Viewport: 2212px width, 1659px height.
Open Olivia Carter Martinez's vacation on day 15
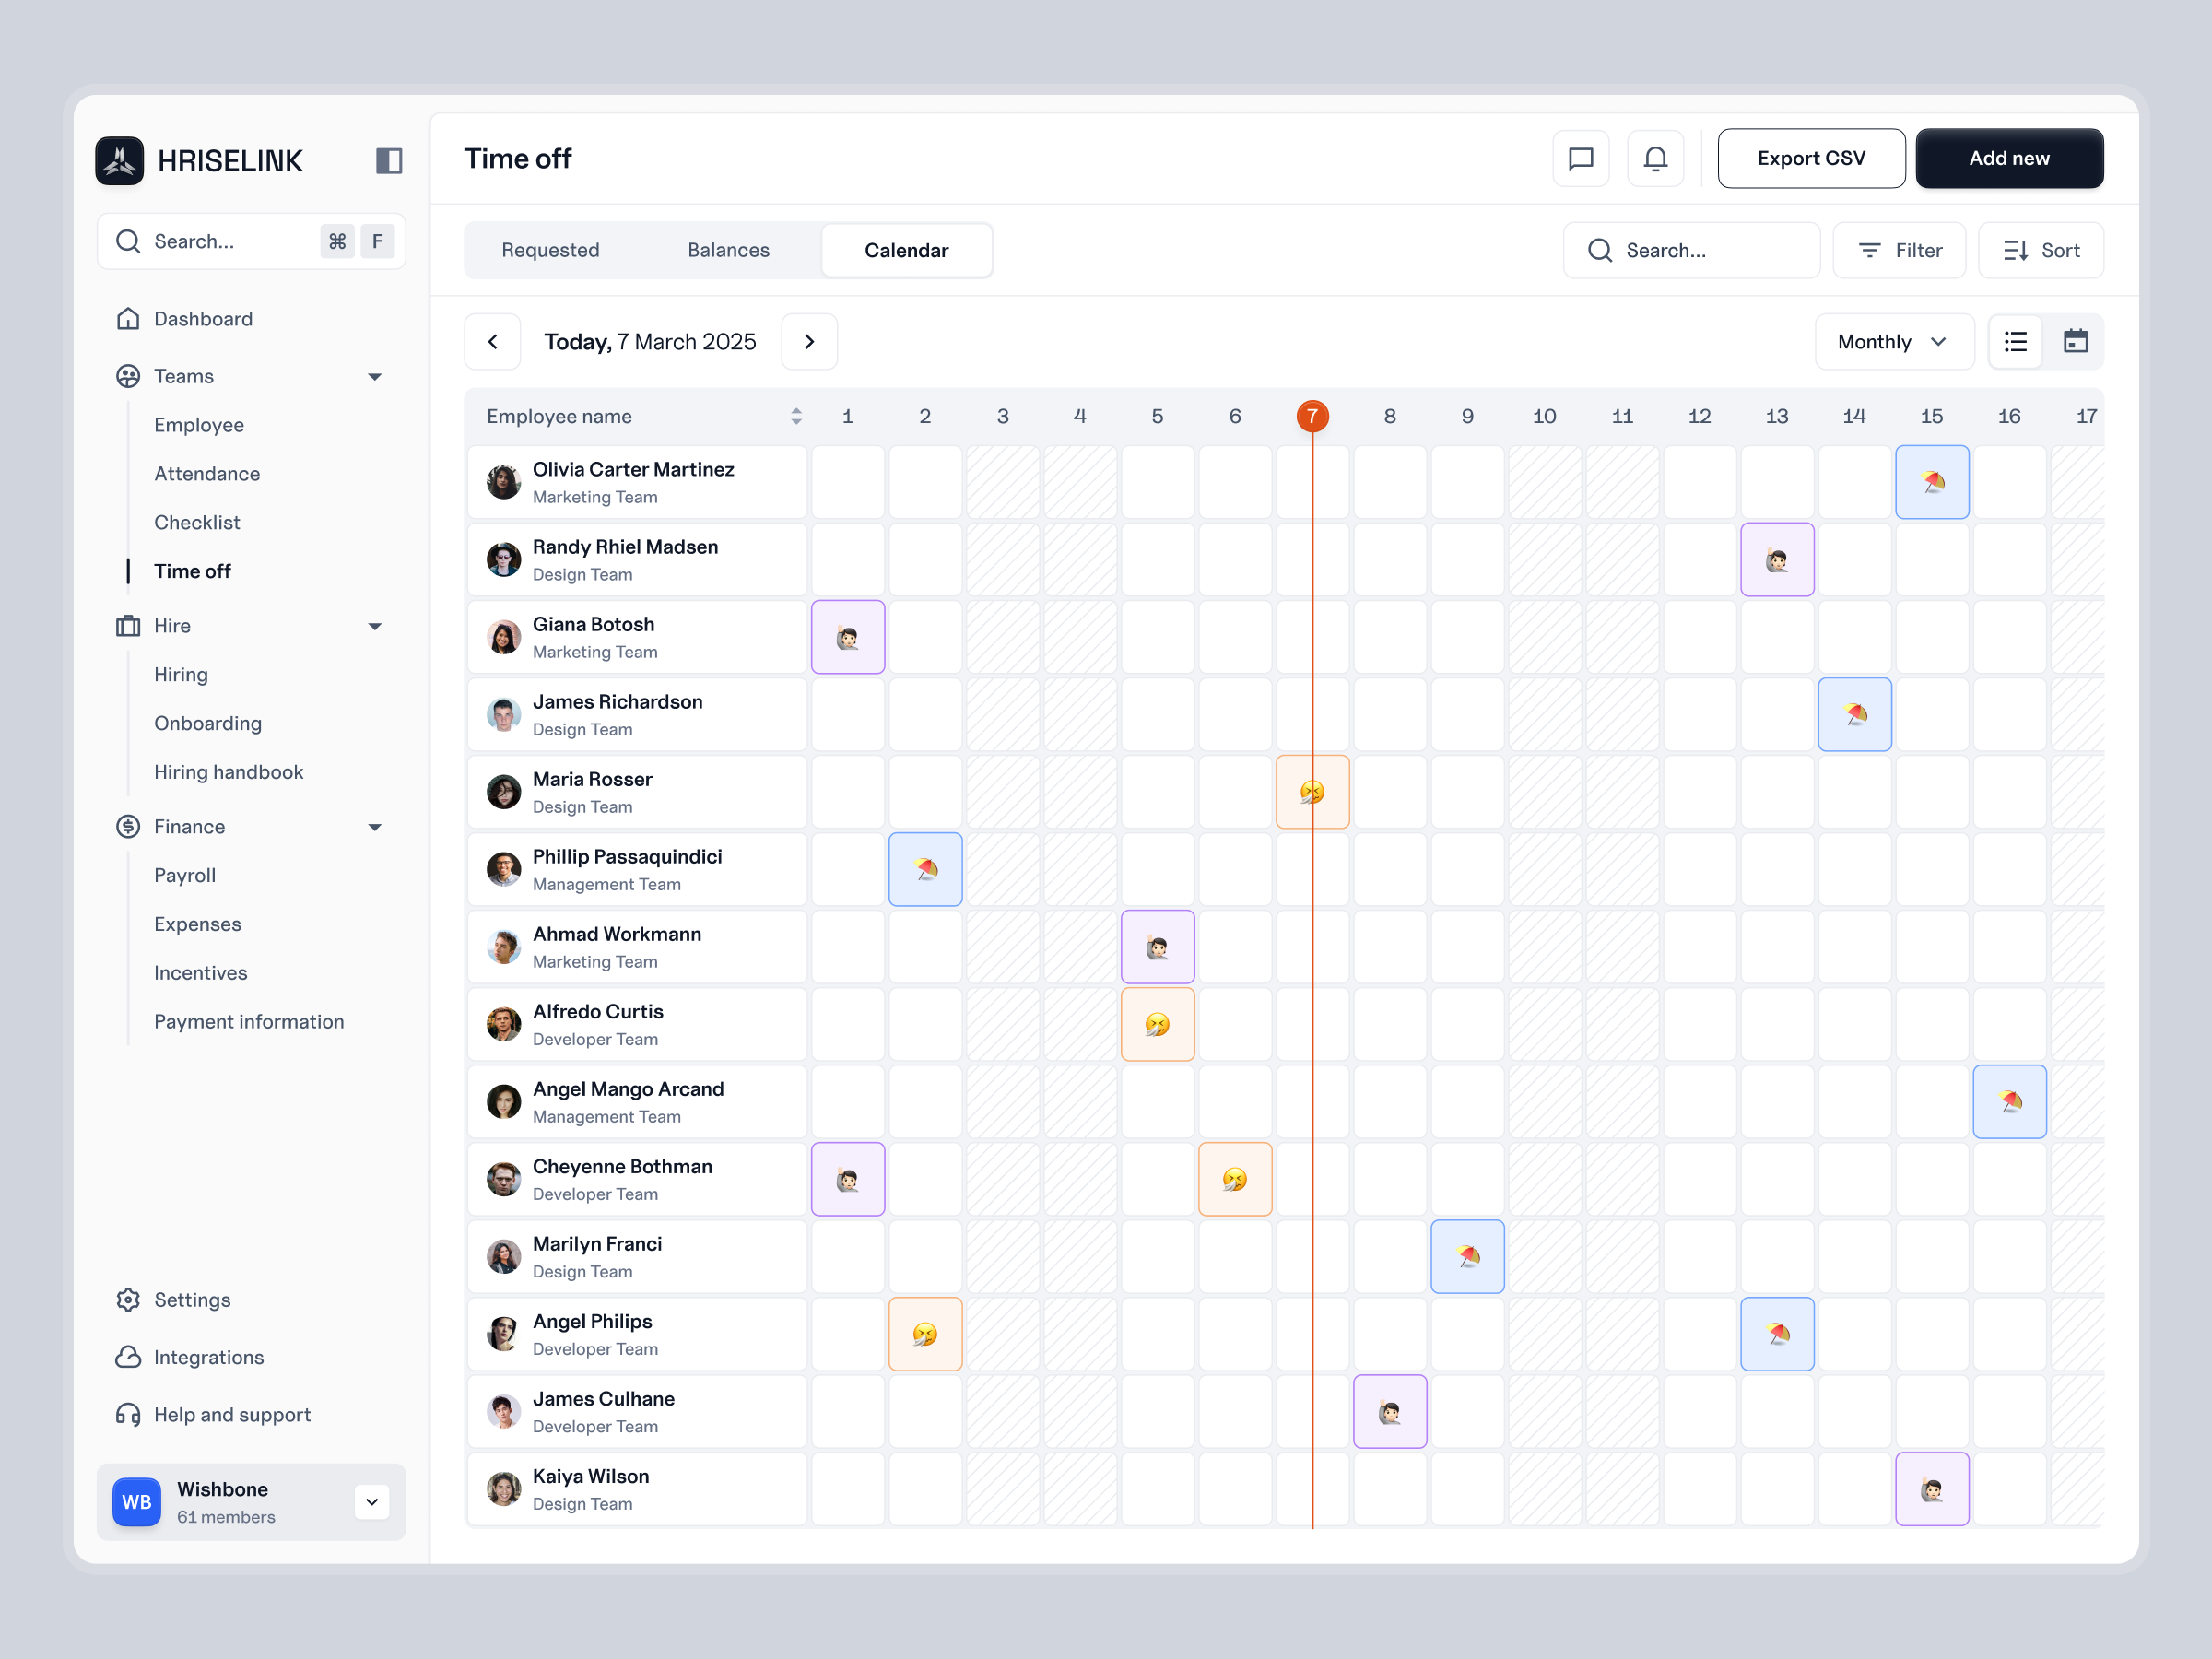[1932, 482]
